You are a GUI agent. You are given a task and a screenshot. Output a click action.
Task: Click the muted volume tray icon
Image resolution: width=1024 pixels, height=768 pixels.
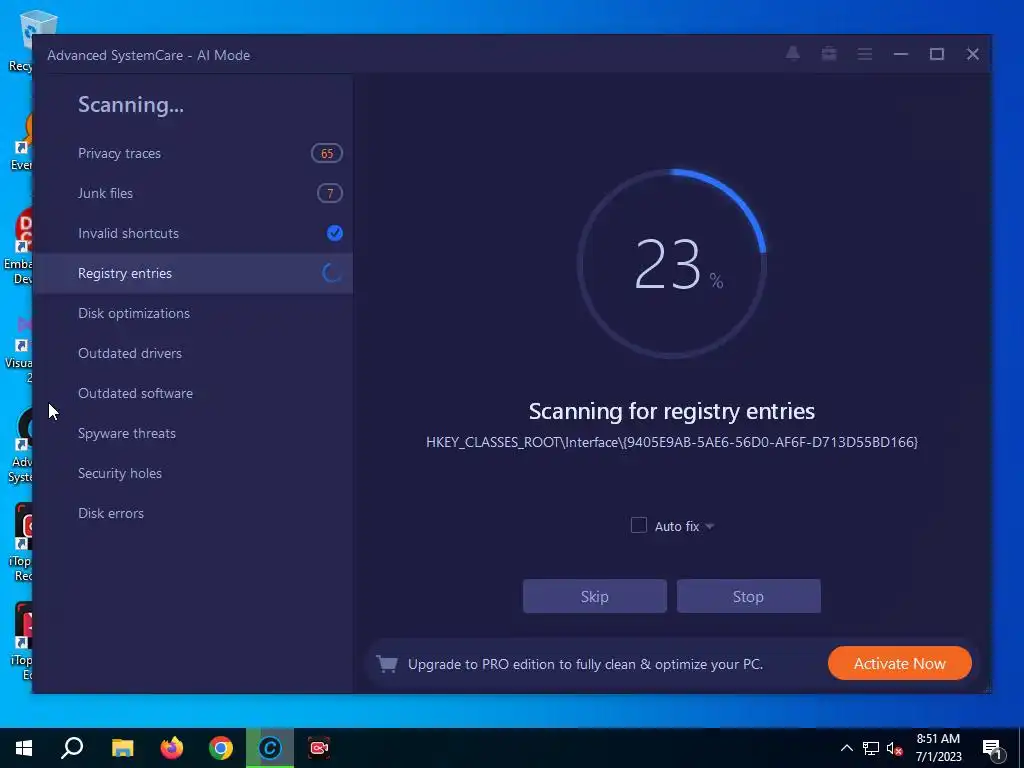pyautogui.click(x=895, y=748)
